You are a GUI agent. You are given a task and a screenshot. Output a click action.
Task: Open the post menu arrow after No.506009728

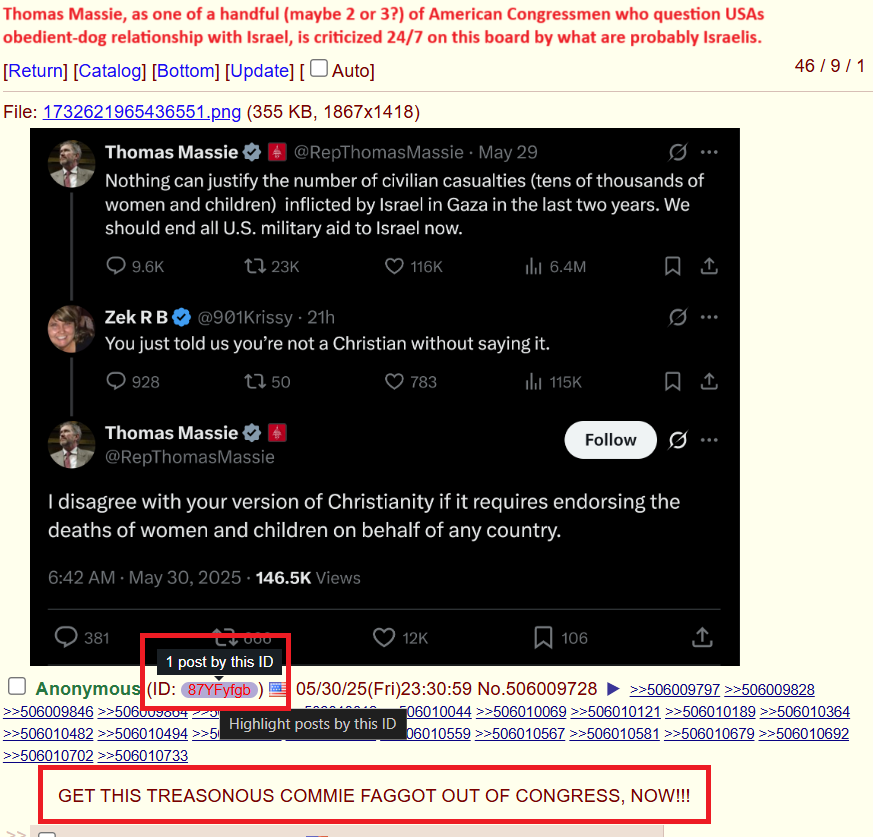[x=613, y=689]
